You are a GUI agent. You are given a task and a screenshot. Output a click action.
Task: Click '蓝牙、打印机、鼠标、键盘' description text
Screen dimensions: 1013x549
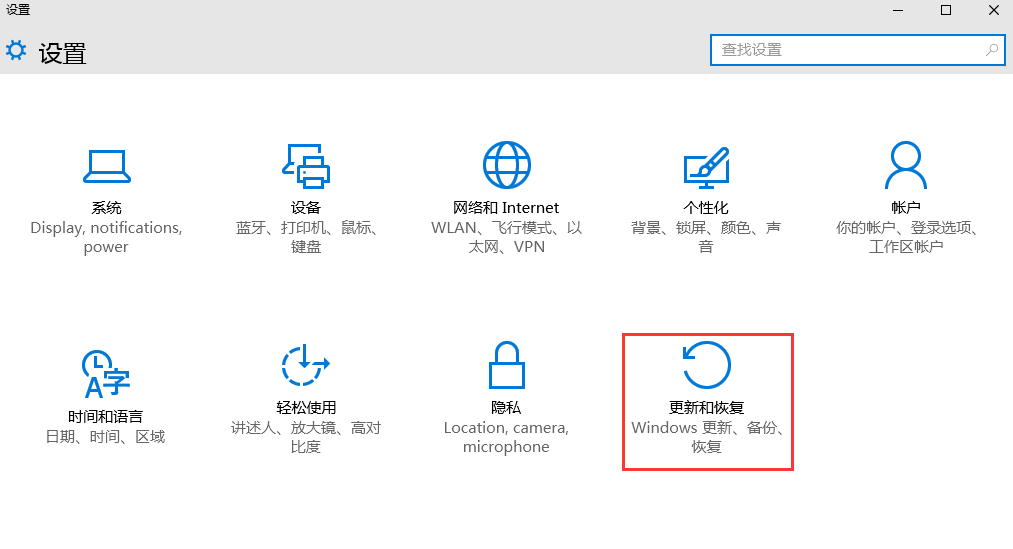(306, 237)
